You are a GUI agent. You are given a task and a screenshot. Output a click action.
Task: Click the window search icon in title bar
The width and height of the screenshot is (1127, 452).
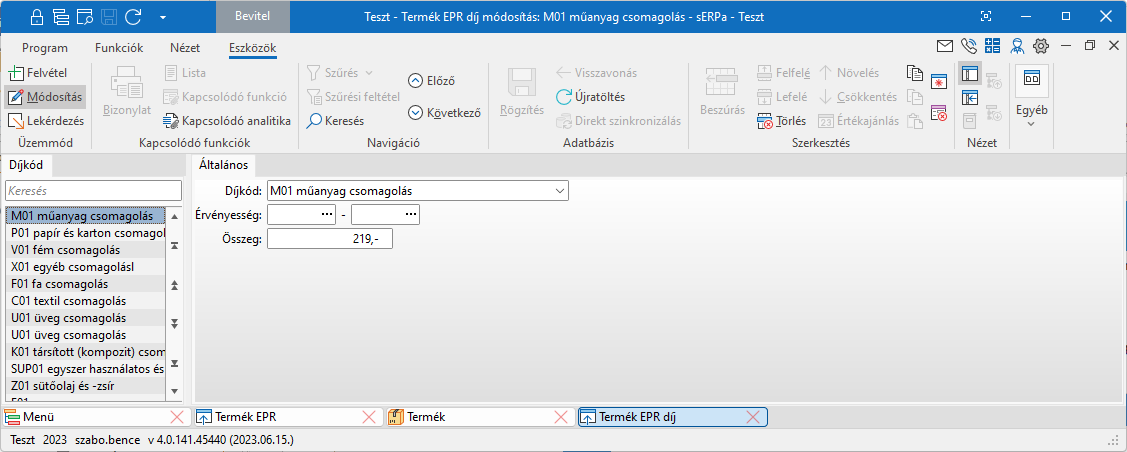coord(85,16)
